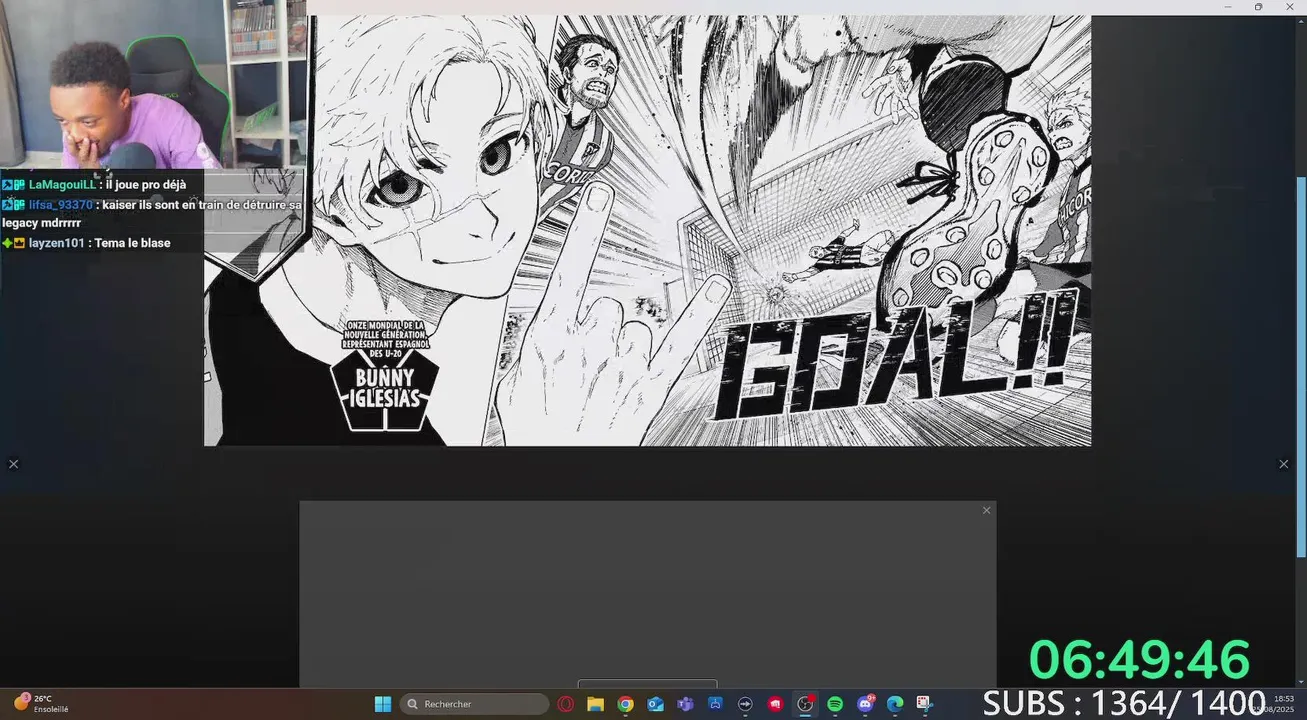Click chat username layzen101

point(57,243)
